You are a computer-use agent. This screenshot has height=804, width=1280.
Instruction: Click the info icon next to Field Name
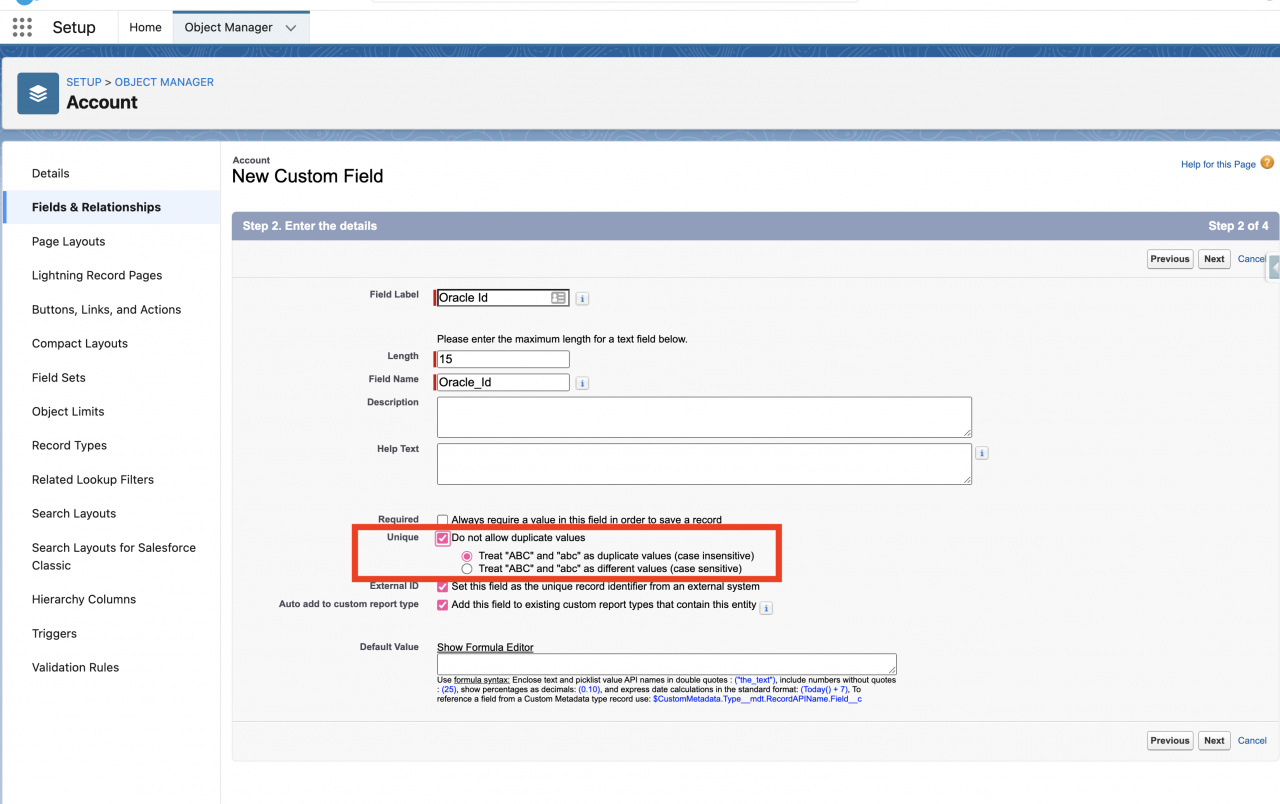coord(581,381)
